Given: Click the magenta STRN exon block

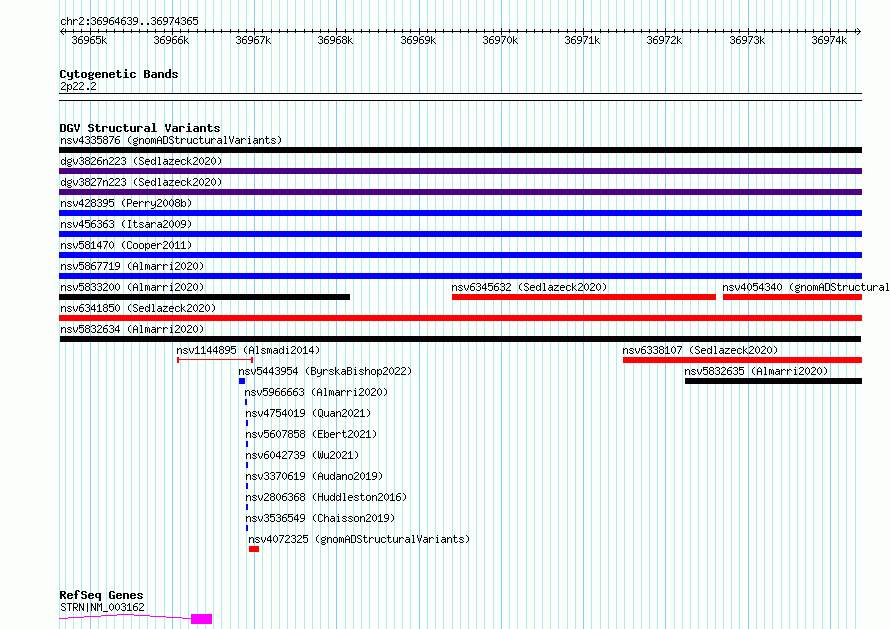Looking at the screenshot, I should point(201,619).
